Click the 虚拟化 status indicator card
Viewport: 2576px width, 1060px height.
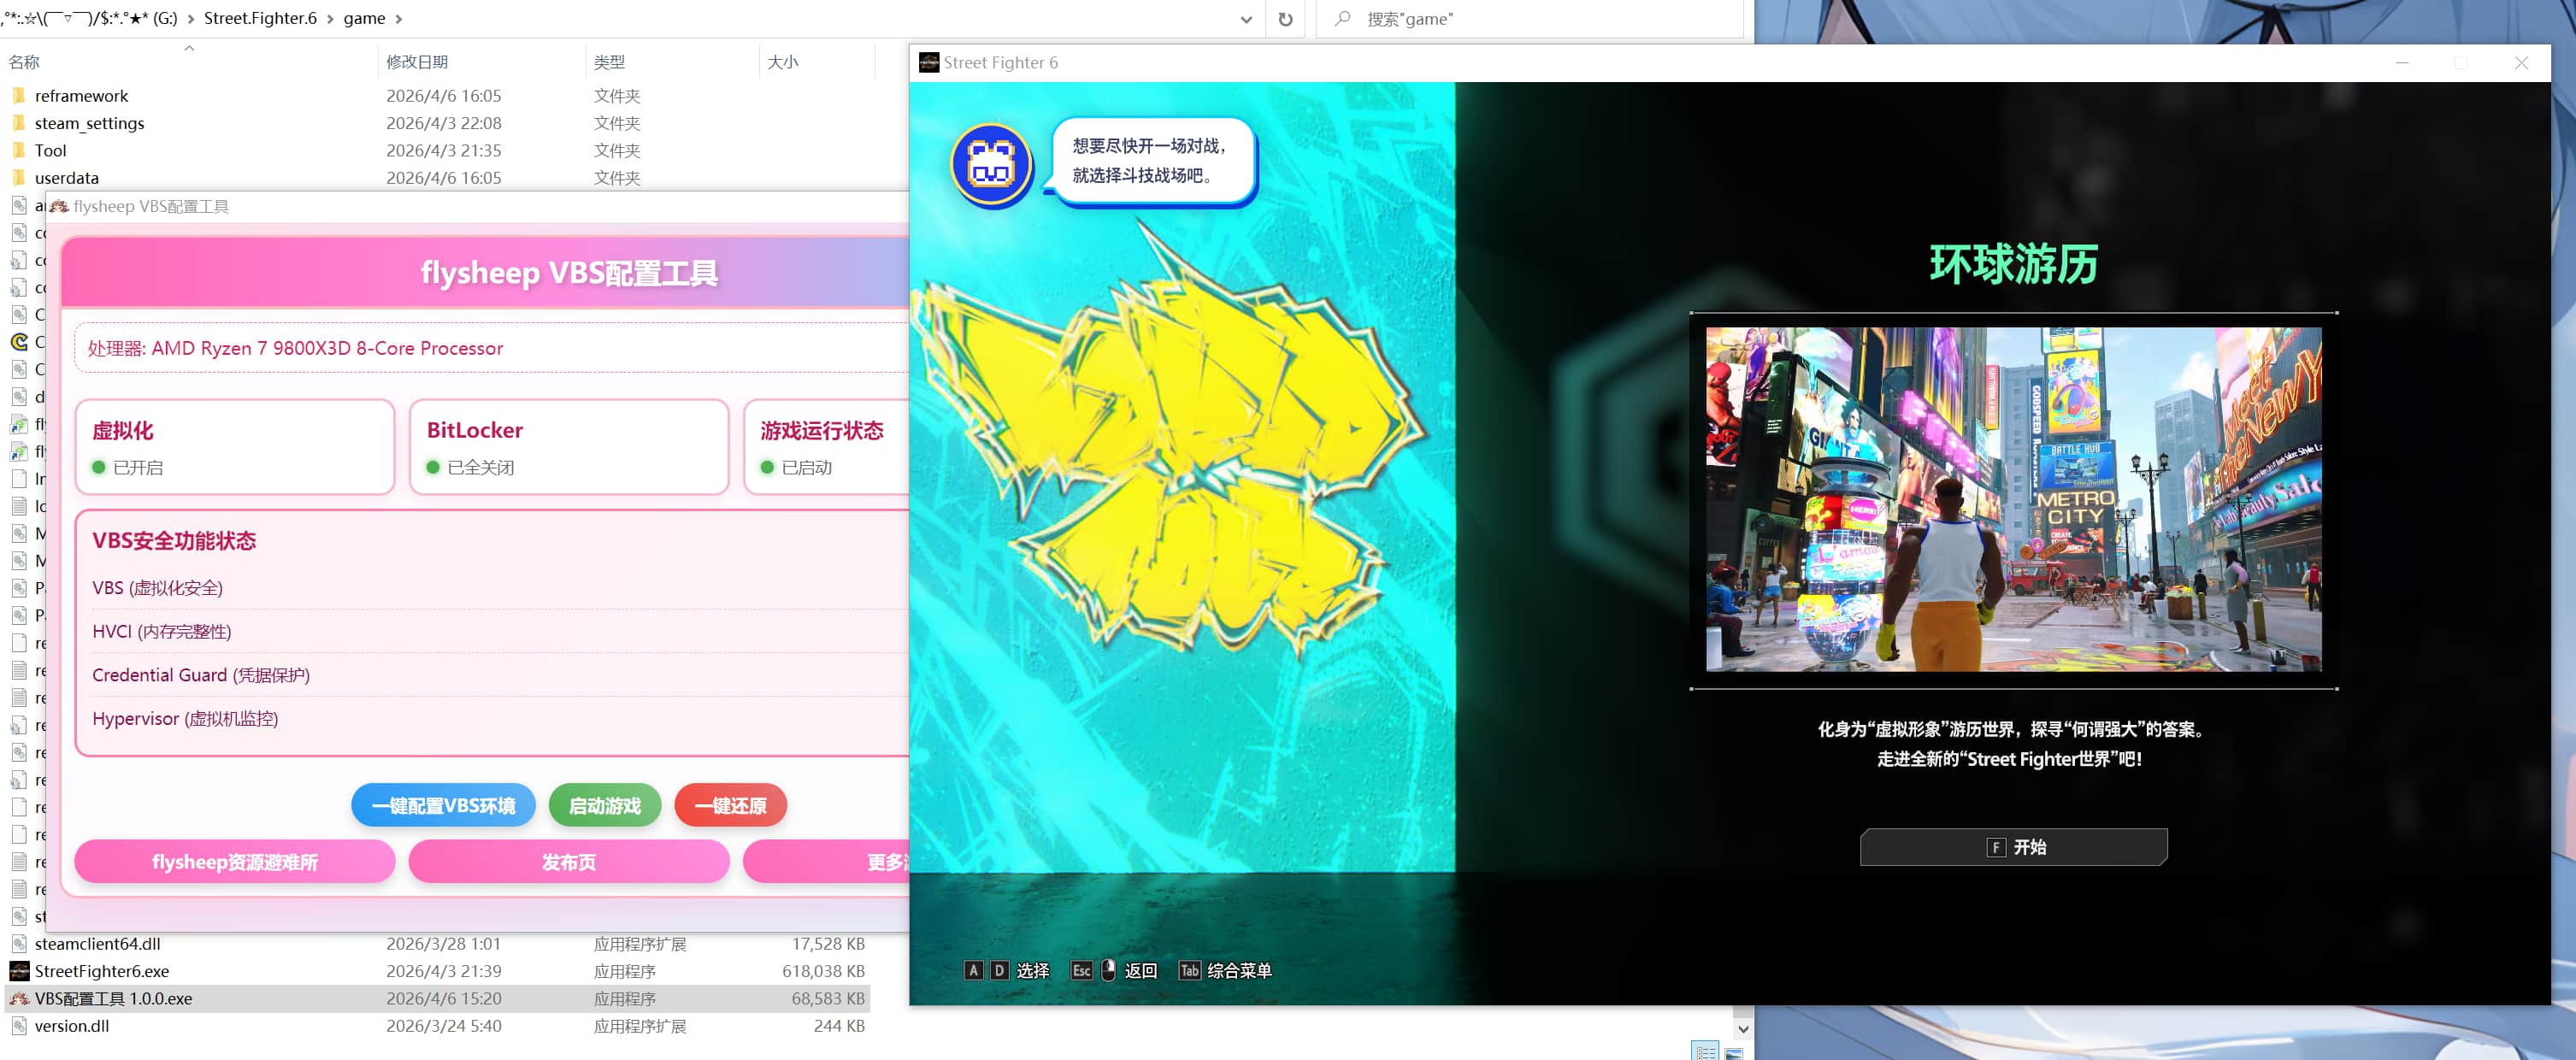pyautogui.click(x=235, y=447)
